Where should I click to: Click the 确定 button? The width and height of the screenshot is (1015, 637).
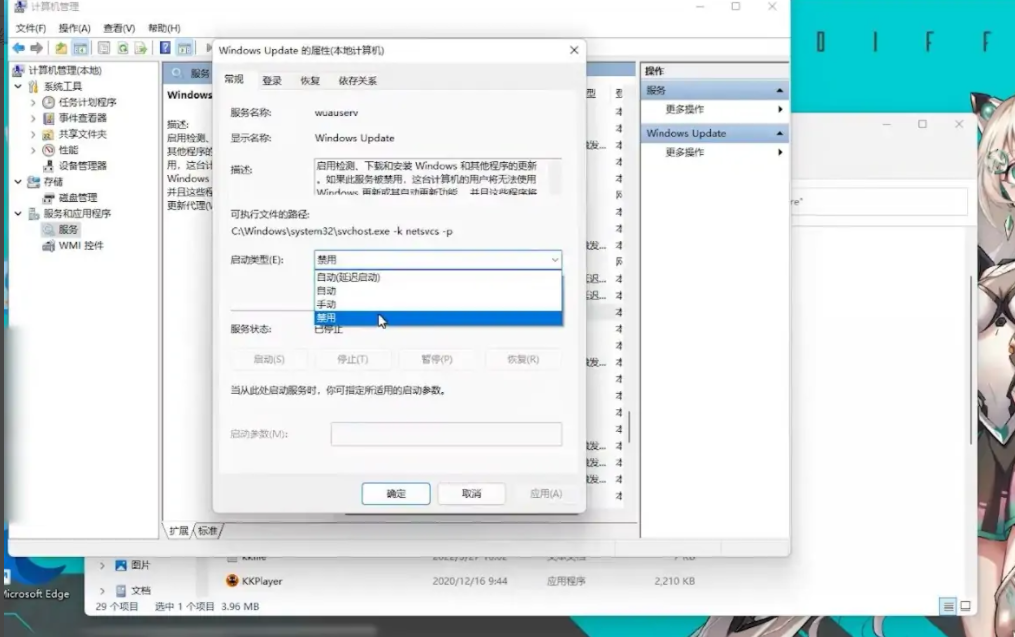(396, 493)
